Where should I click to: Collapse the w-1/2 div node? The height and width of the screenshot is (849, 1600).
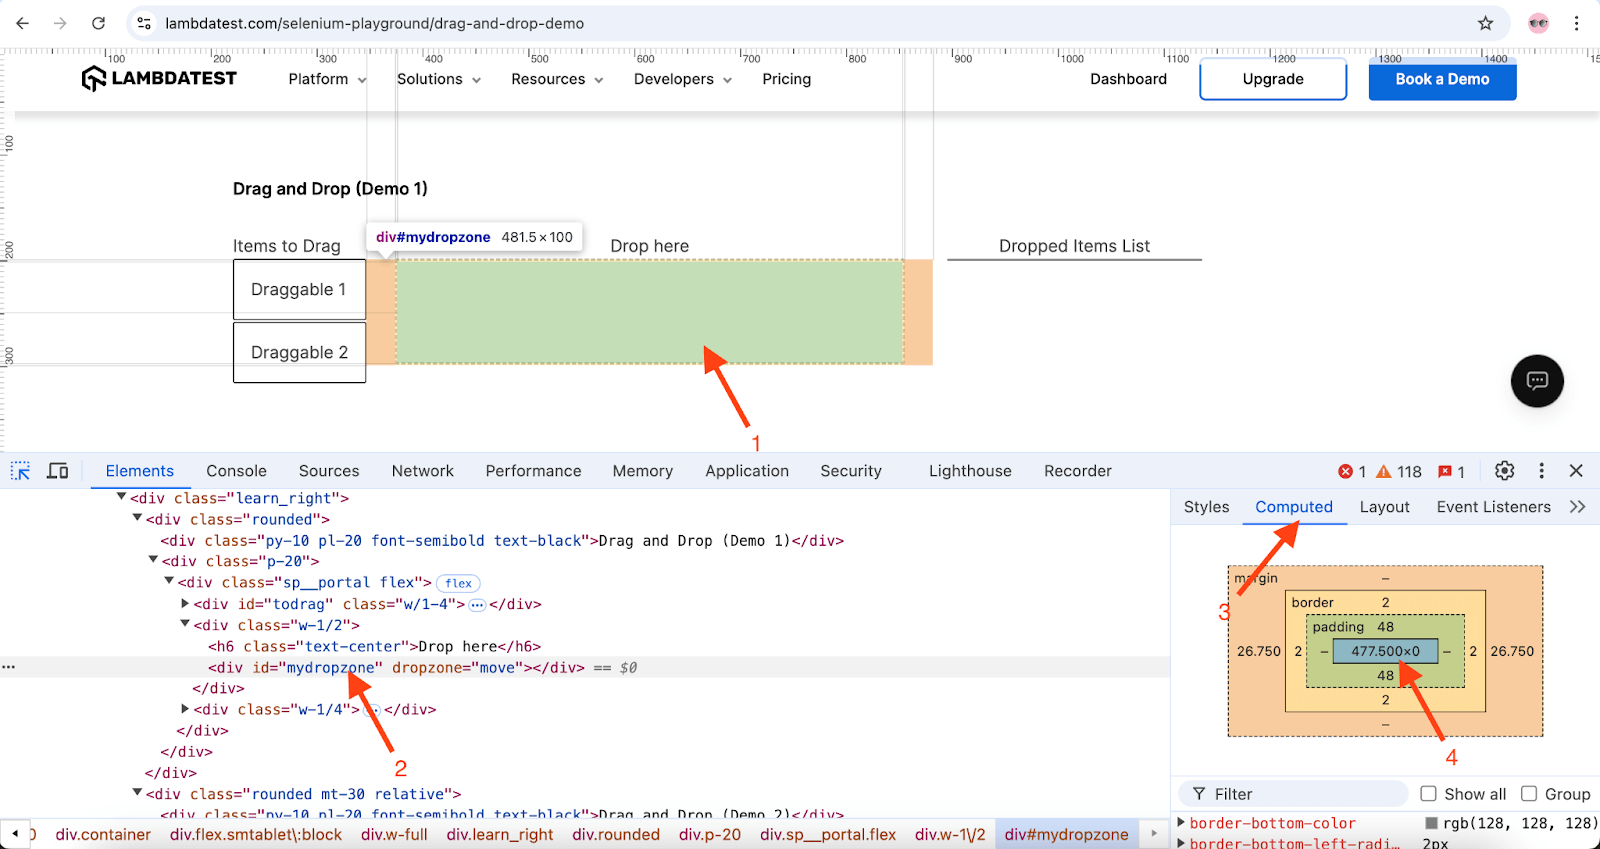(185, 624)
